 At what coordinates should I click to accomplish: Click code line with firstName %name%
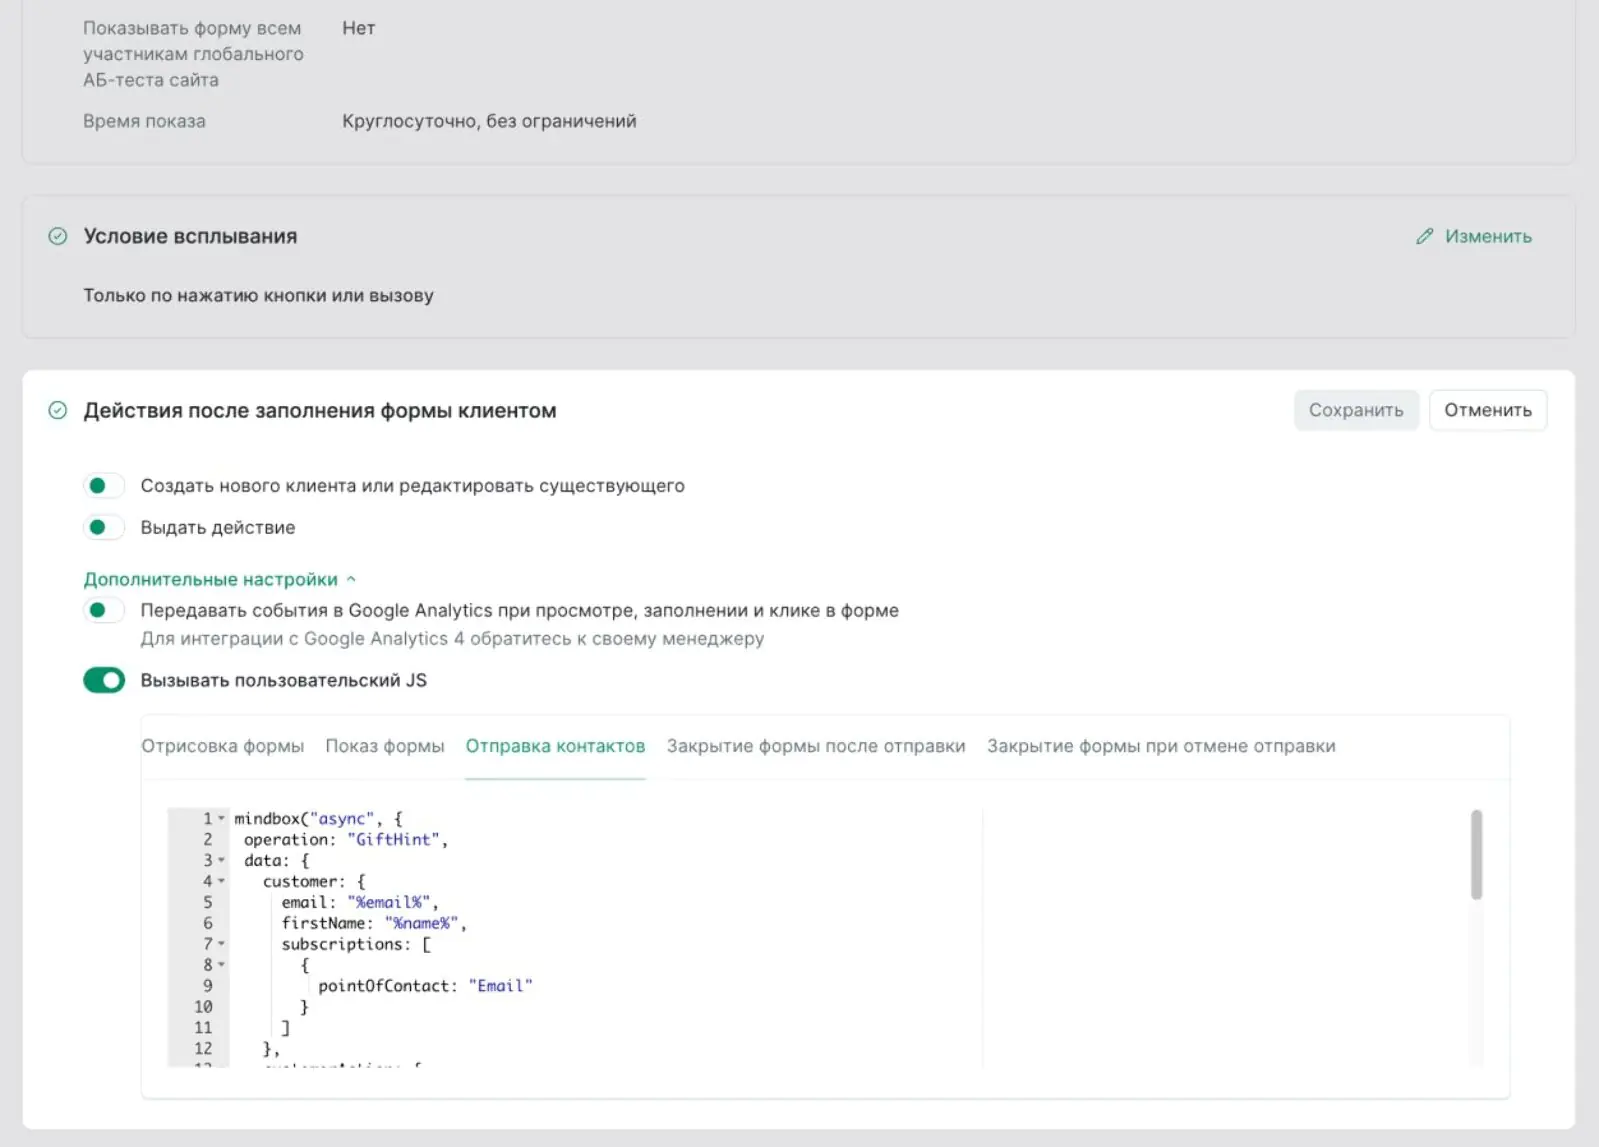pos(374,924)
